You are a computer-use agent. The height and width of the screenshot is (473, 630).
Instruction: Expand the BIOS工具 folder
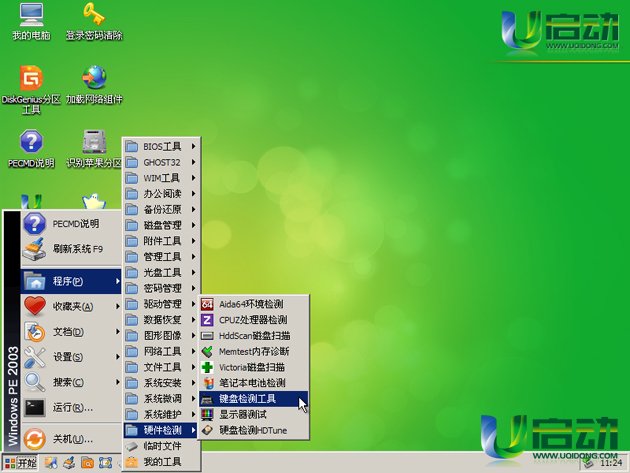[161, 146]
